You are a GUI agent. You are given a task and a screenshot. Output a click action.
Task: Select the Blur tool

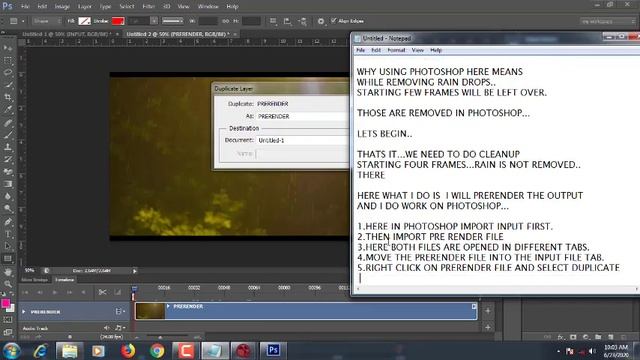tap(7, 196)
